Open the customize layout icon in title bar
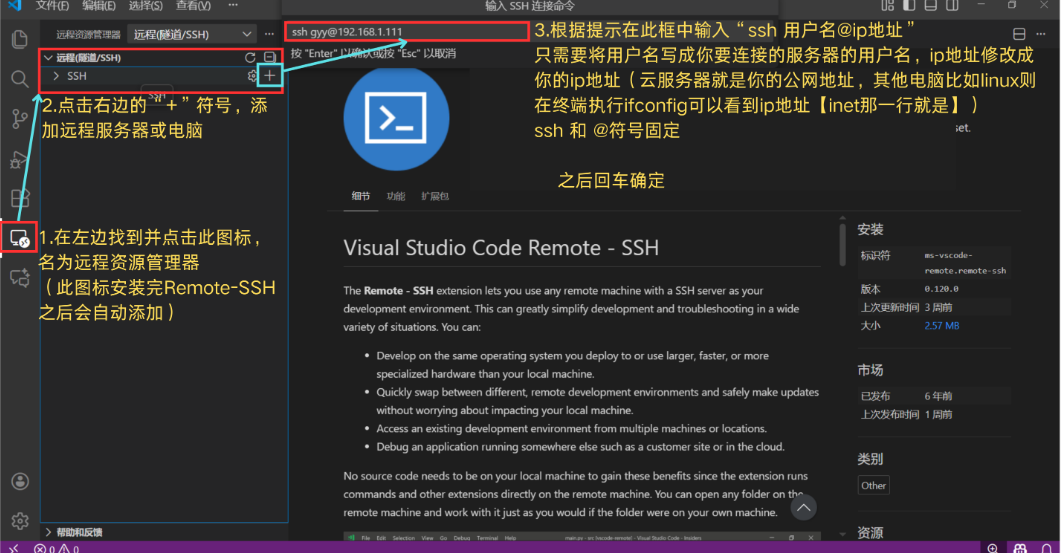Image resolution: width=1061 pixels, height=553 pixels. [888, 5]
